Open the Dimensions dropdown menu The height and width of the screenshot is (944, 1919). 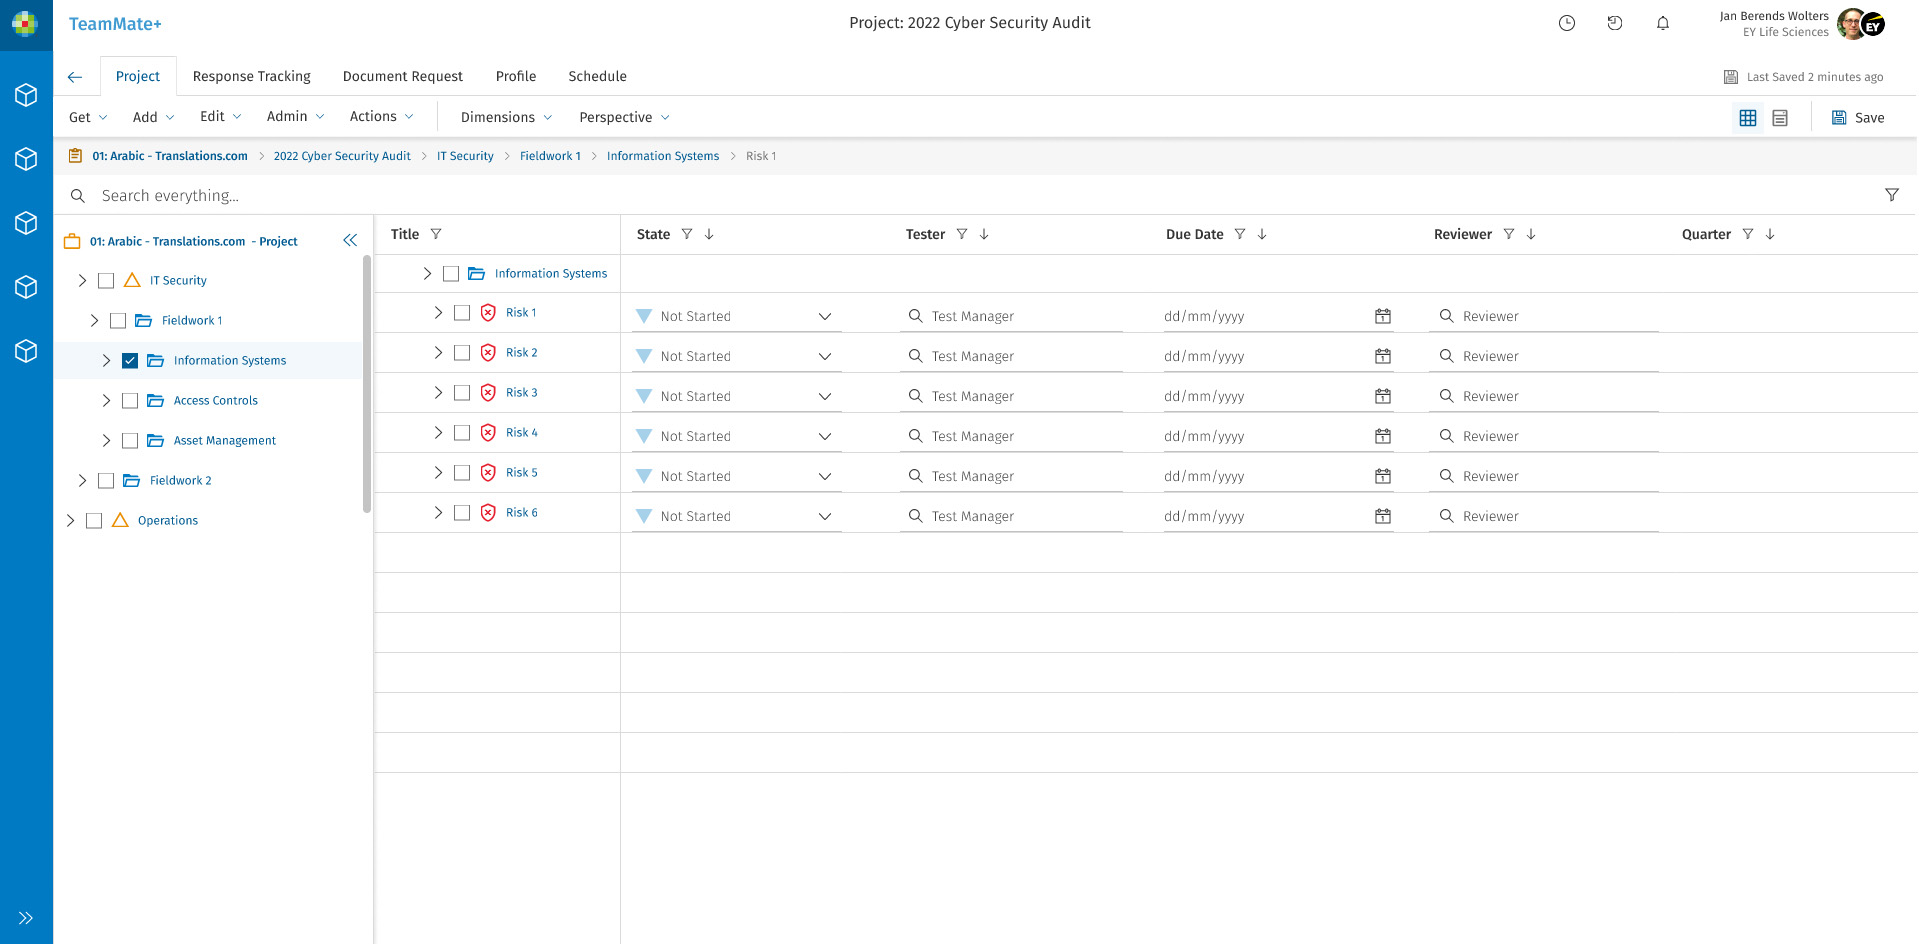(506, 117)
